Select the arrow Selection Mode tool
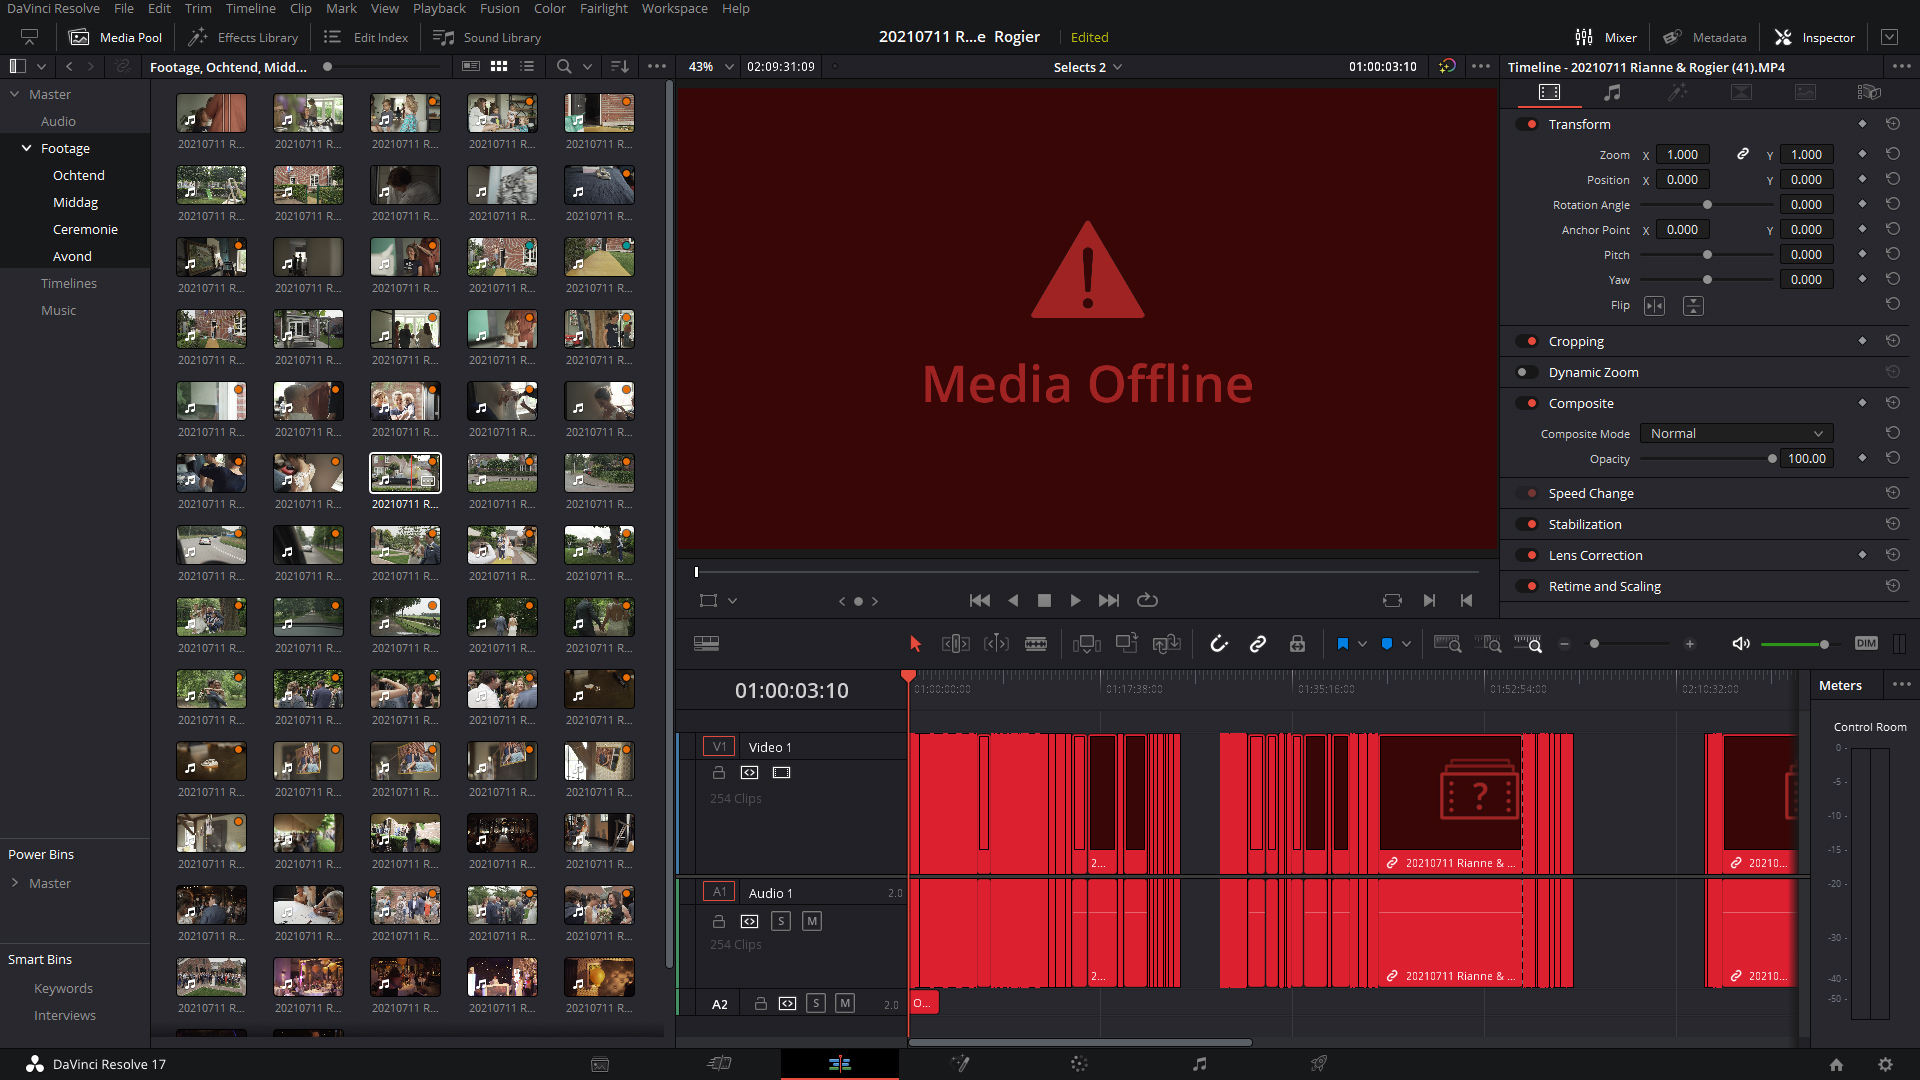The image size is (1920, 1080). pos(915,644)
